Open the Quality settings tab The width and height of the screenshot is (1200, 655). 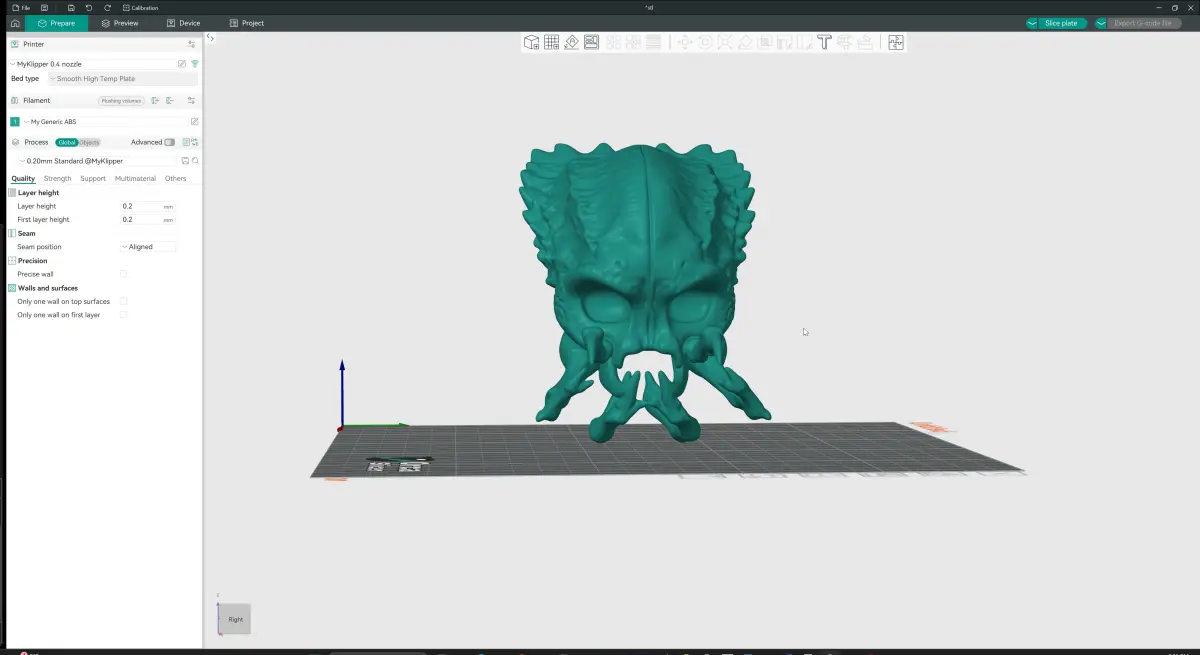click(23, 179)
